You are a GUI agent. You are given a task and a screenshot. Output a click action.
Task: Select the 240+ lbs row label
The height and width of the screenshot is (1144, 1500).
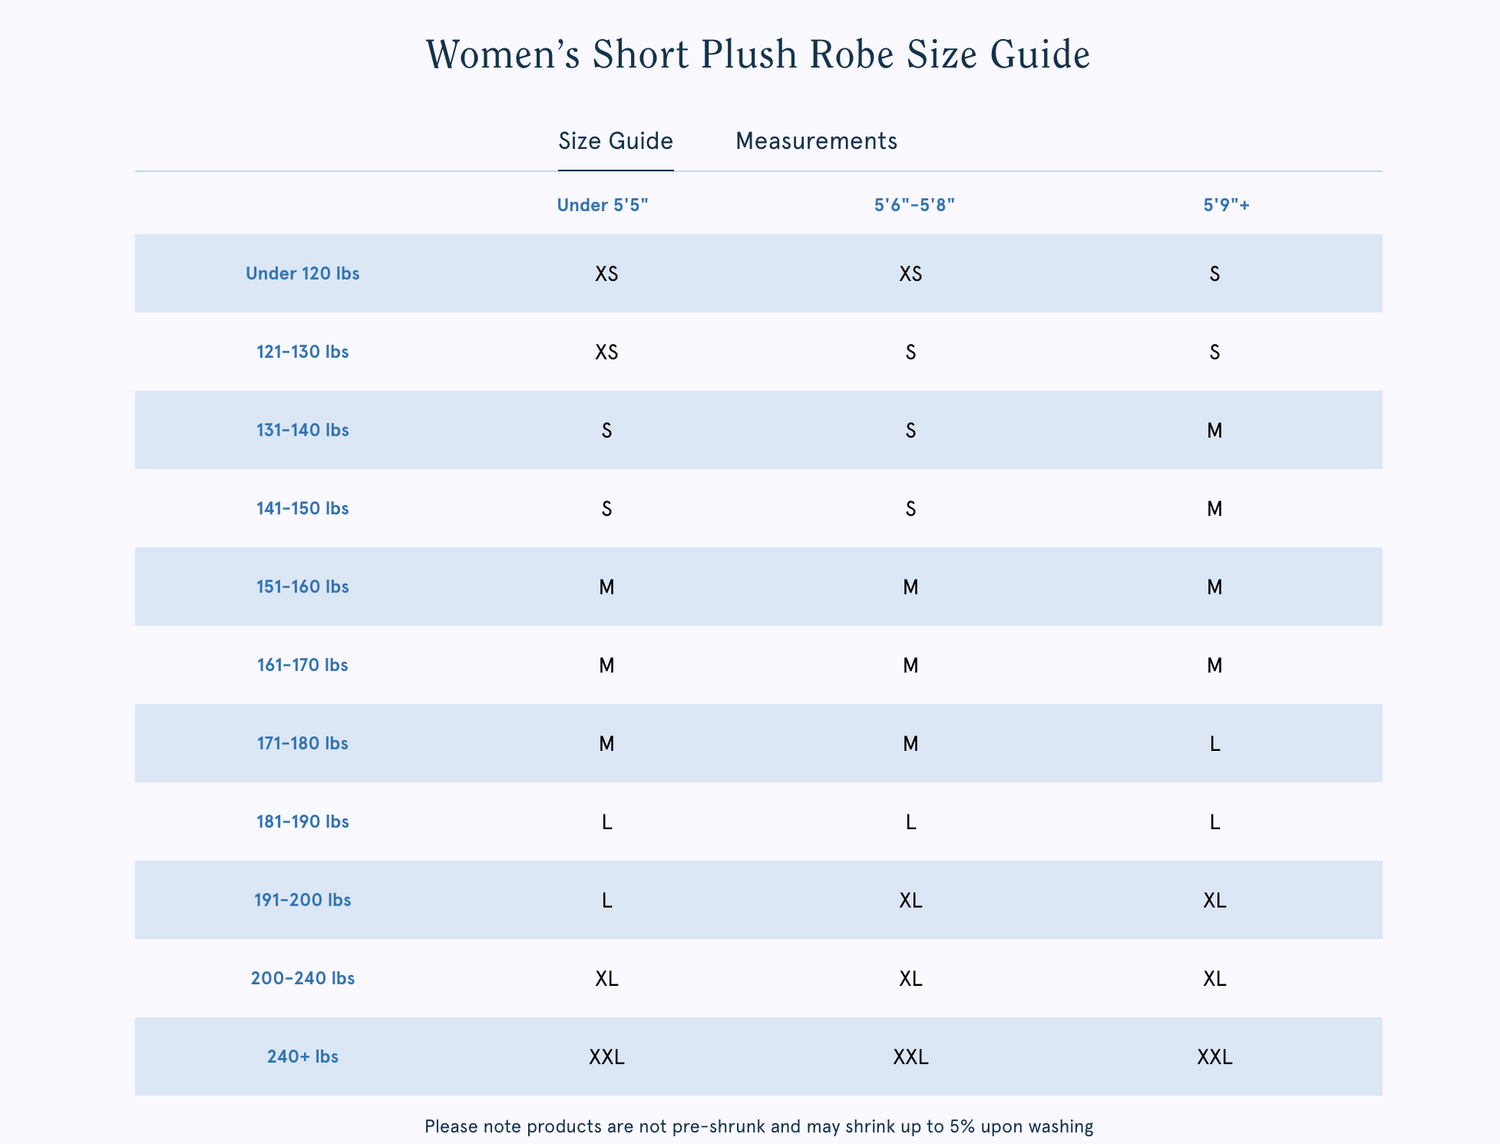(x=302, y=1056)
